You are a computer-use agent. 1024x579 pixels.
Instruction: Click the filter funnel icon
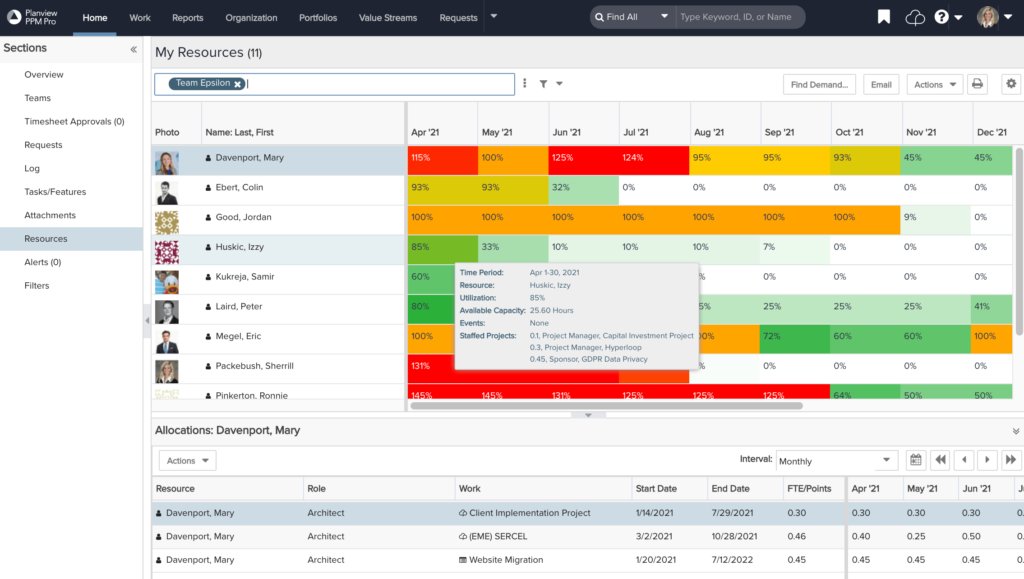543,84
